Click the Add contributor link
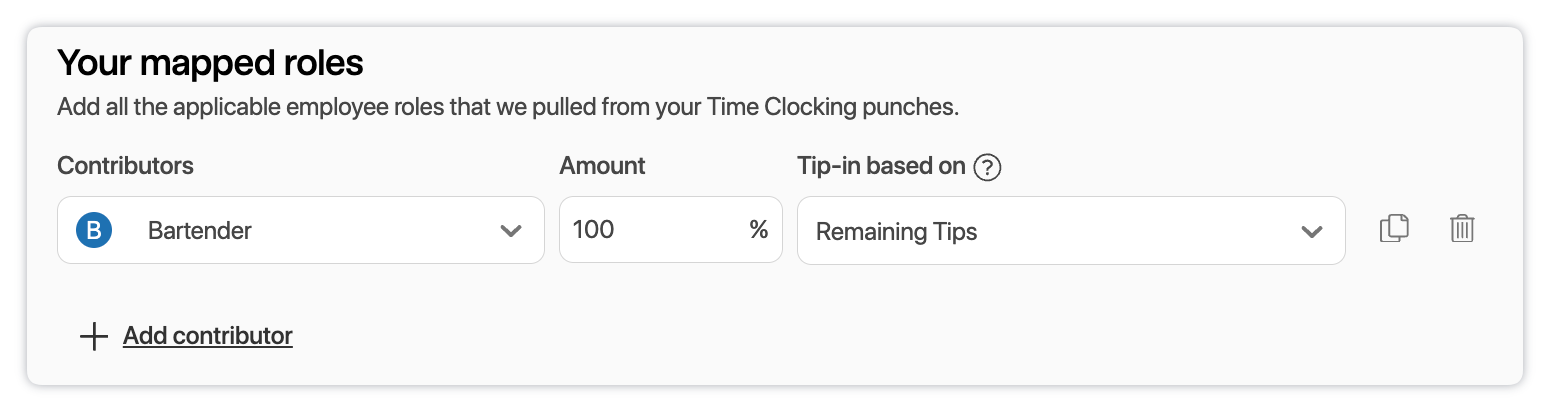 tap(208, 336)
